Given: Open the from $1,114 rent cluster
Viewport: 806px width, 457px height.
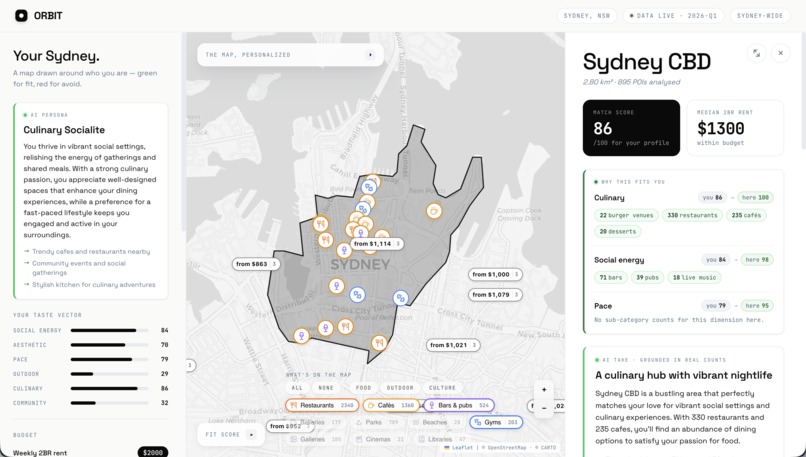Looking at the screenshot, I should tap(377, 244).
